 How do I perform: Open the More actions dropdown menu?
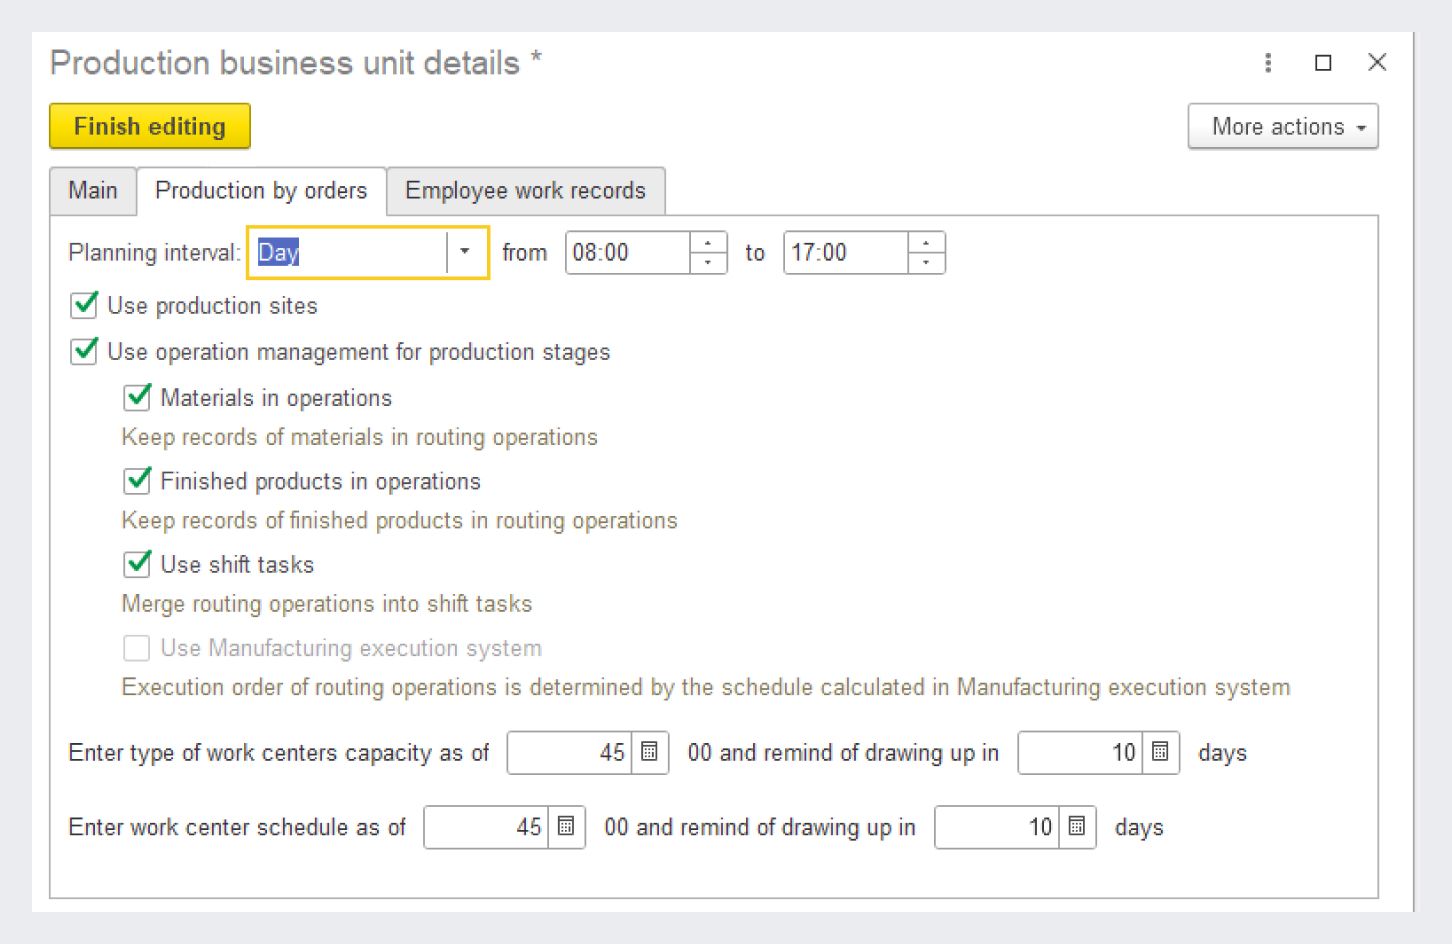click(x=1283, y=127)
